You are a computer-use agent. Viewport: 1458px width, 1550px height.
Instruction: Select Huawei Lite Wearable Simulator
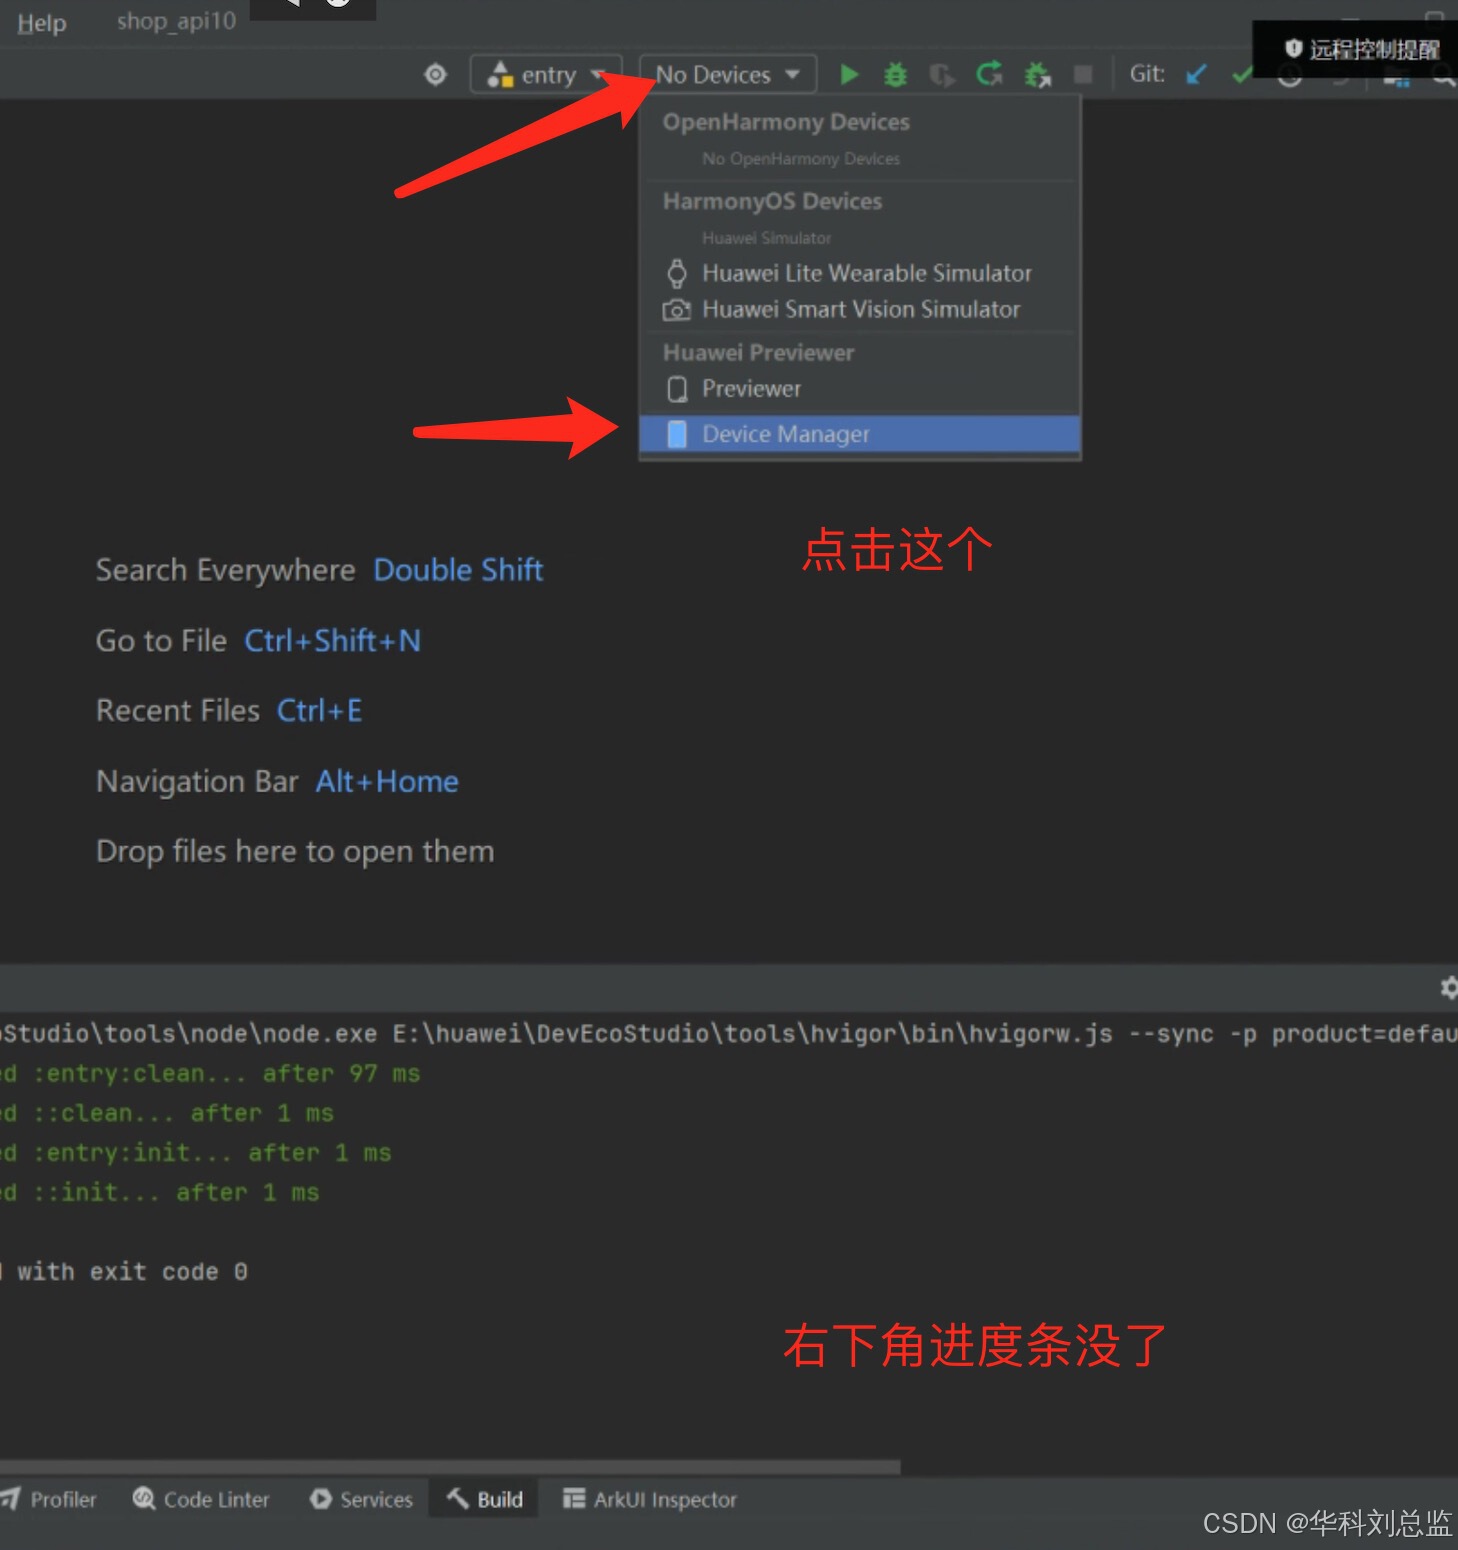click(x=860, y=273)
